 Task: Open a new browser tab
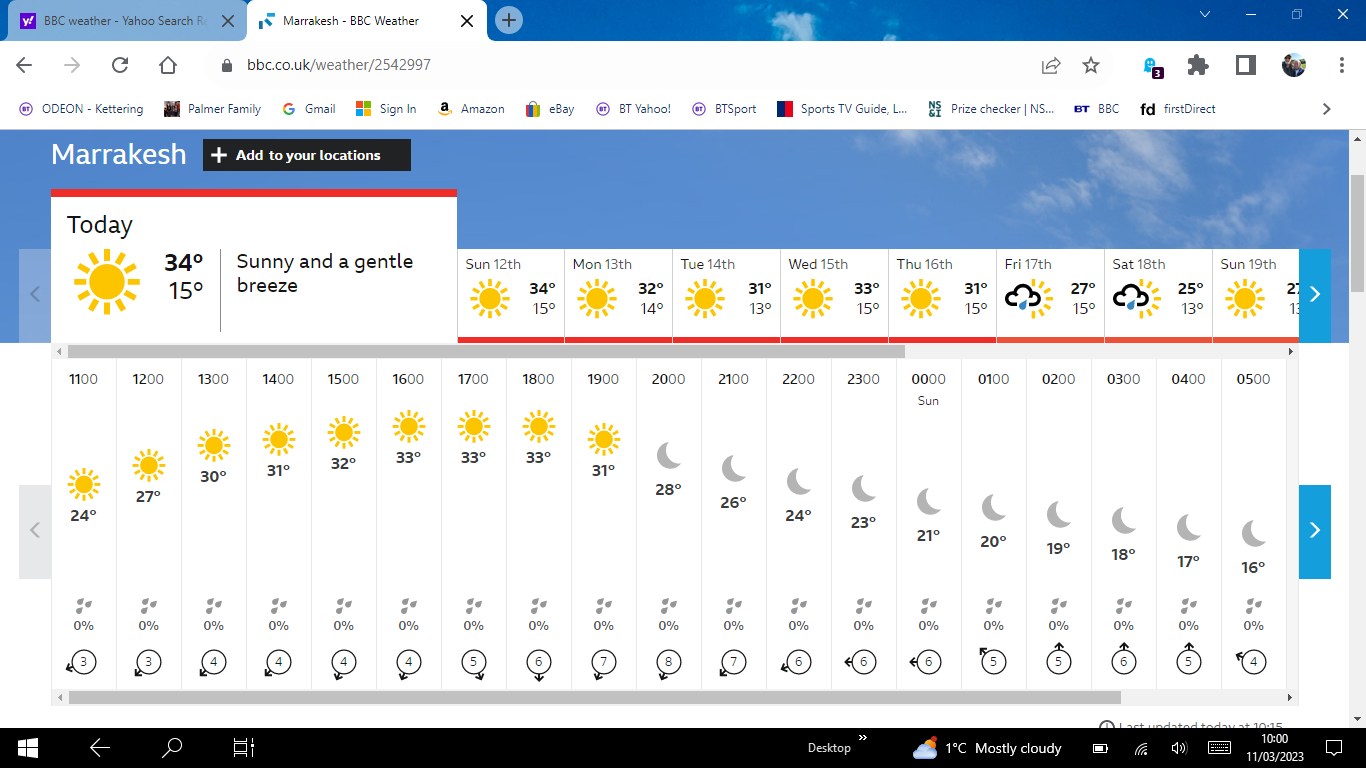(x=509, y=20)
